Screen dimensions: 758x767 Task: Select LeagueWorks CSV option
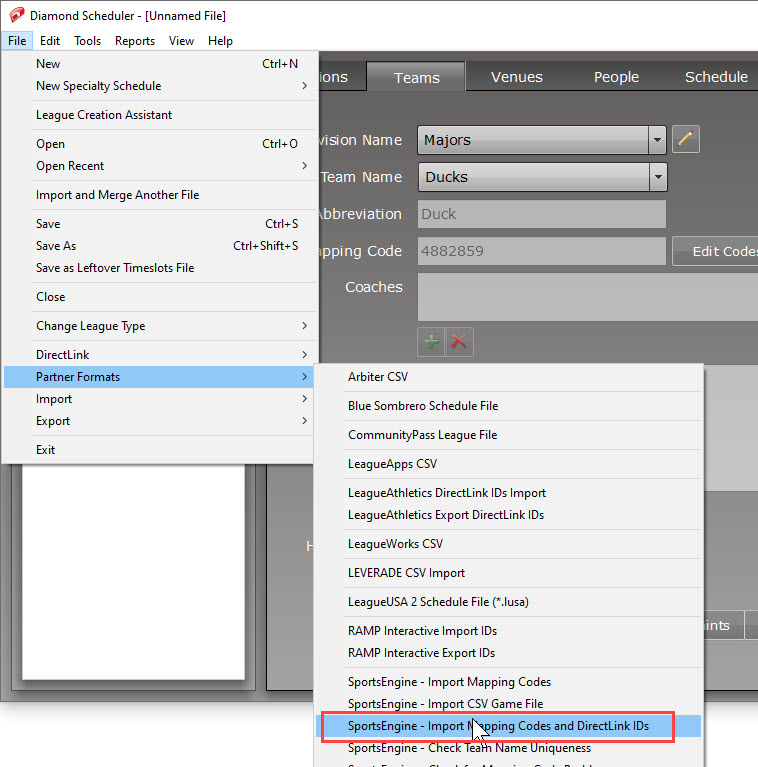(509, 543)
